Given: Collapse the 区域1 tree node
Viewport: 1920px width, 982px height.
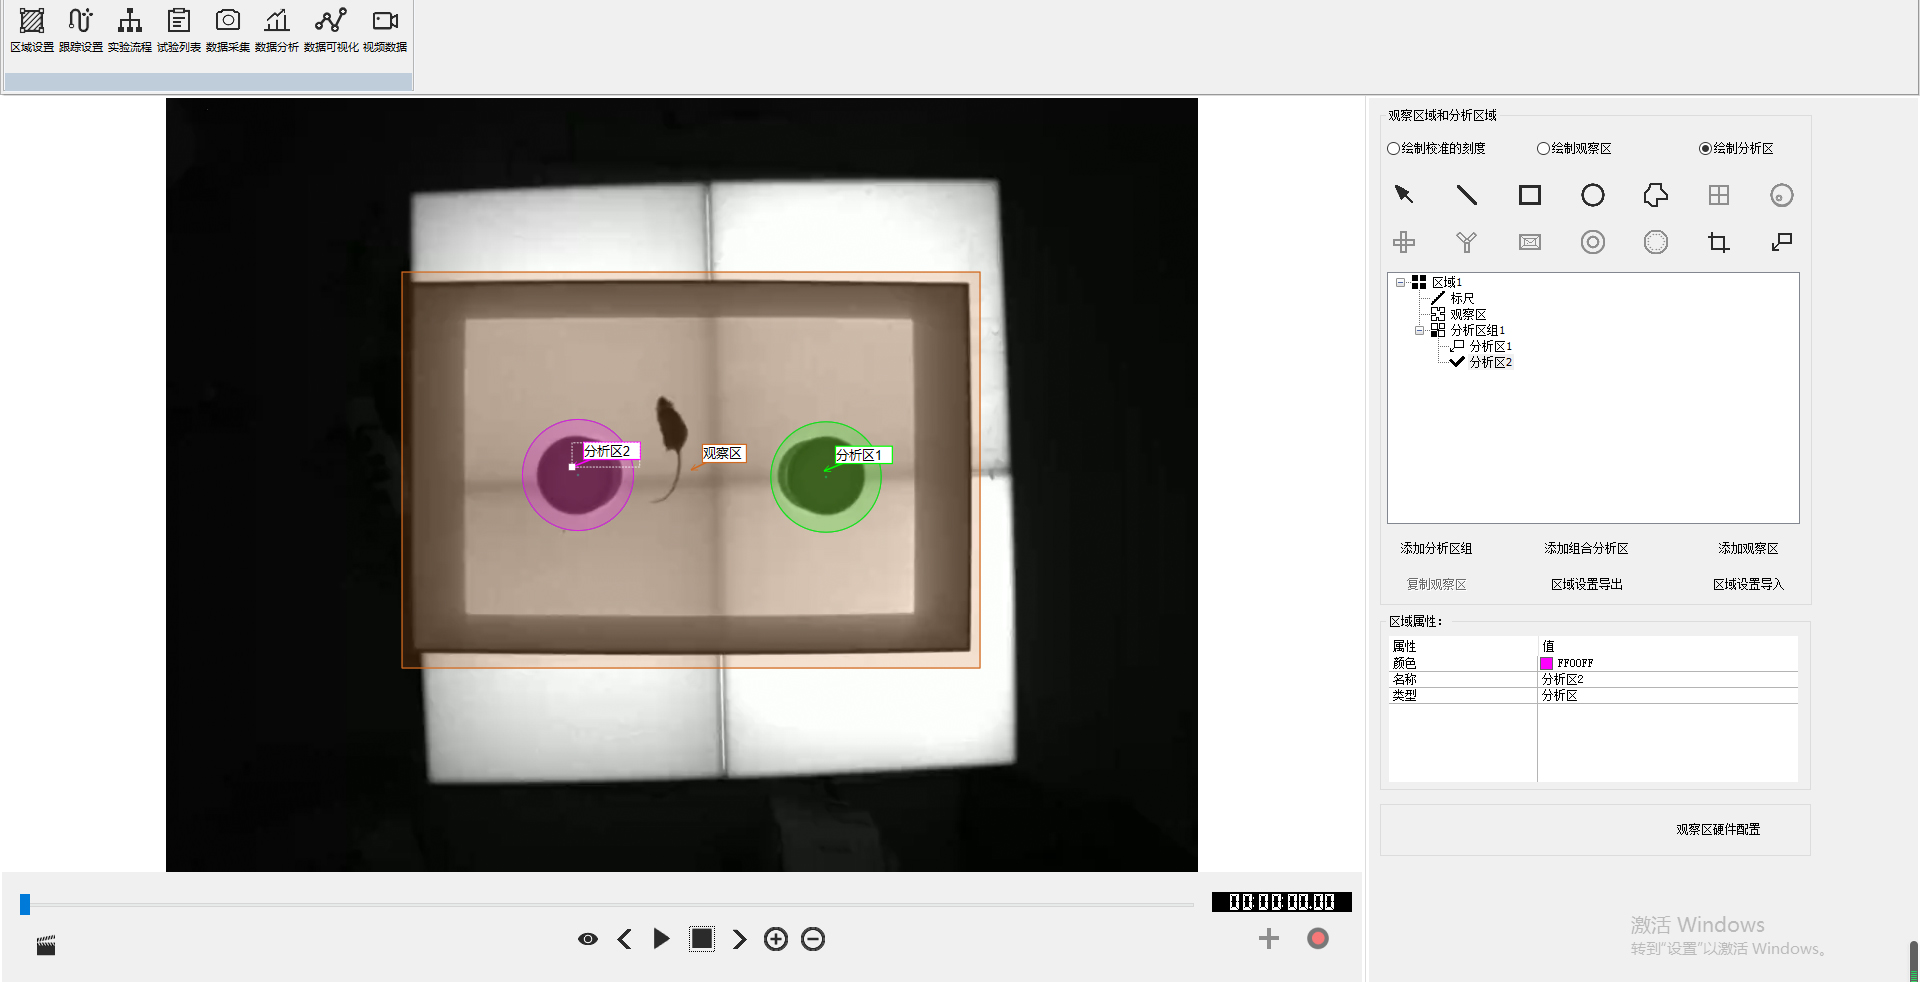Looking at the screenshot, I should click(1401, 283).
